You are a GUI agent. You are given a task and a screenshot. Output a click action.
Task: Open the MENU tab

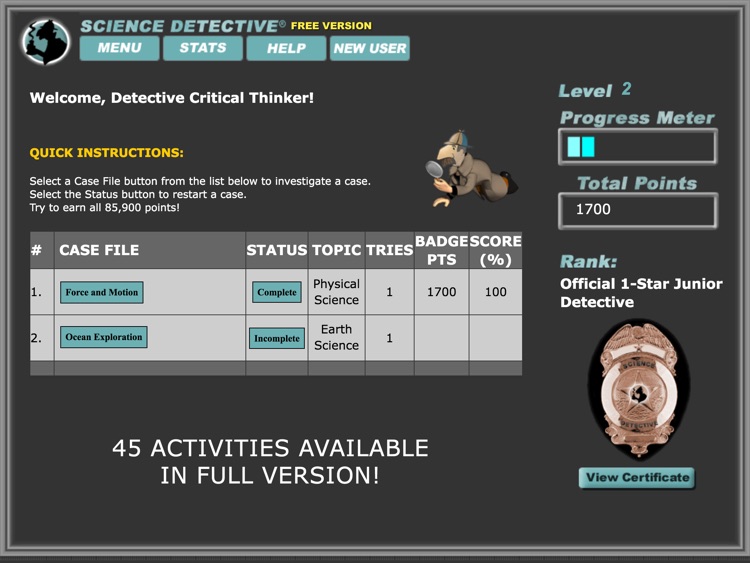tap(120, 48)
